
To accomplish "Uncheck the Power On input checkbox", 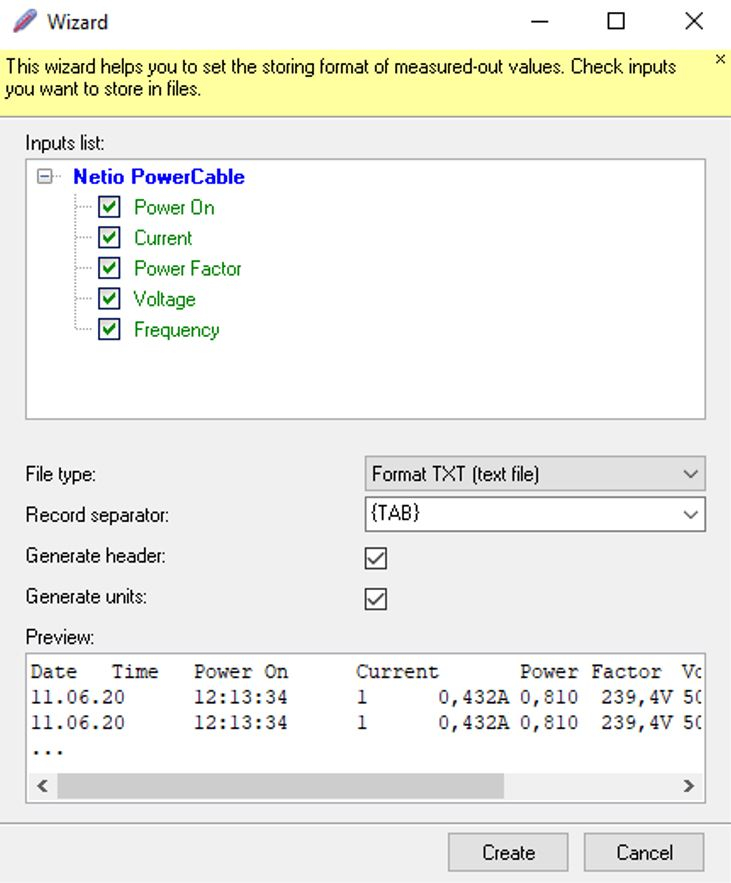I will click(x=109, y=208).
